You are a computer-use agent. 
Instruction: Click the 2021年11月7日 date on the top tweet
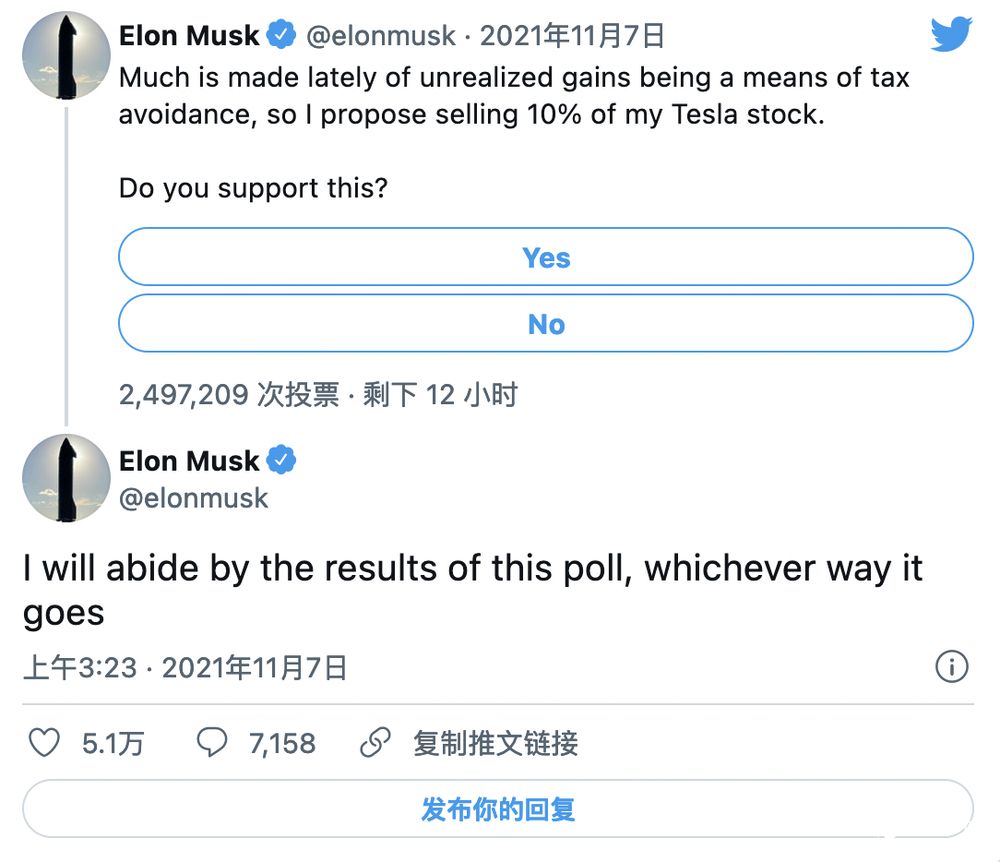572,36
